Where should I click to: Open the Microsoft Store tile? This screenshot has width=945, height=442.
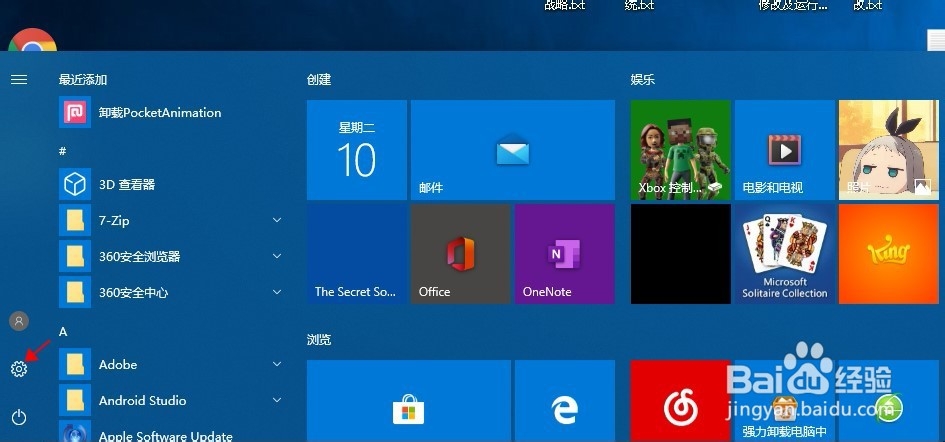click(x=409, y=401)
